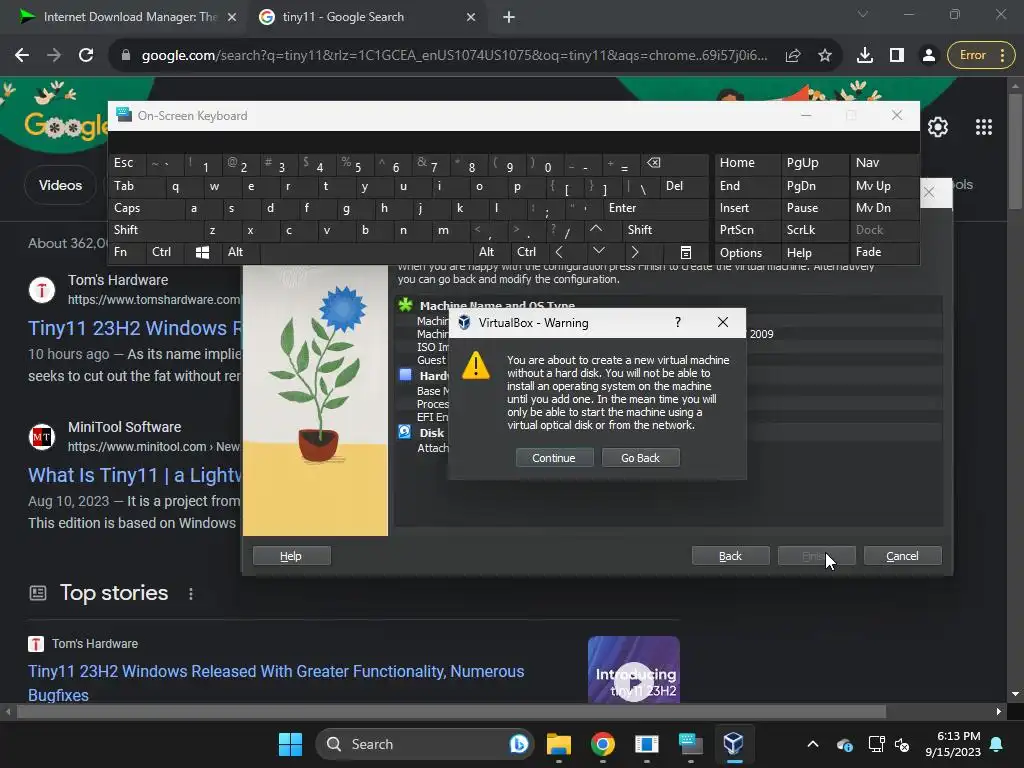This screenshot has height=768, width=1024.
Task: Click Chrome forward navigation arrow
Action: click(x=54, y=56)
